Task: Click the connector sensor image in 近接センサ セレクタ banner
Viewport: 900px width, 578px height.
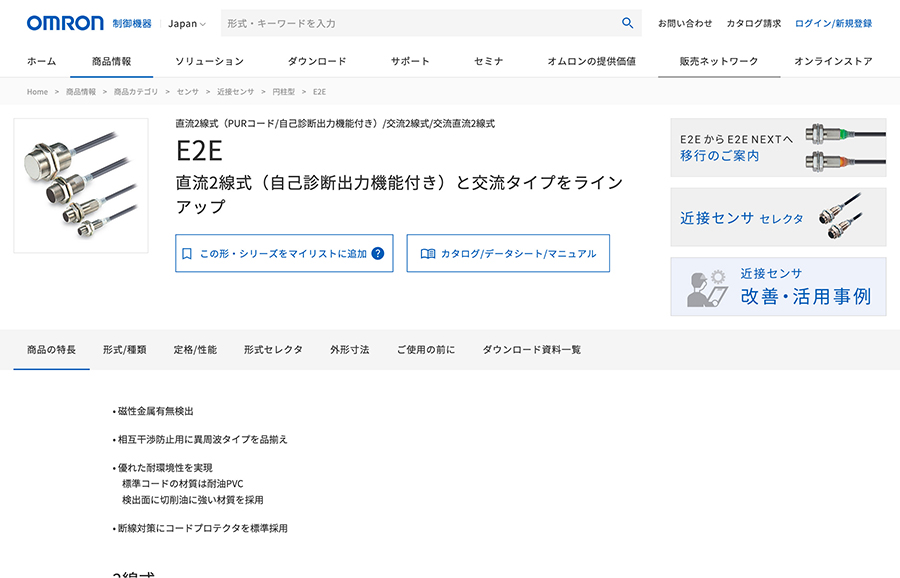Action: click(x=845, y=217)
